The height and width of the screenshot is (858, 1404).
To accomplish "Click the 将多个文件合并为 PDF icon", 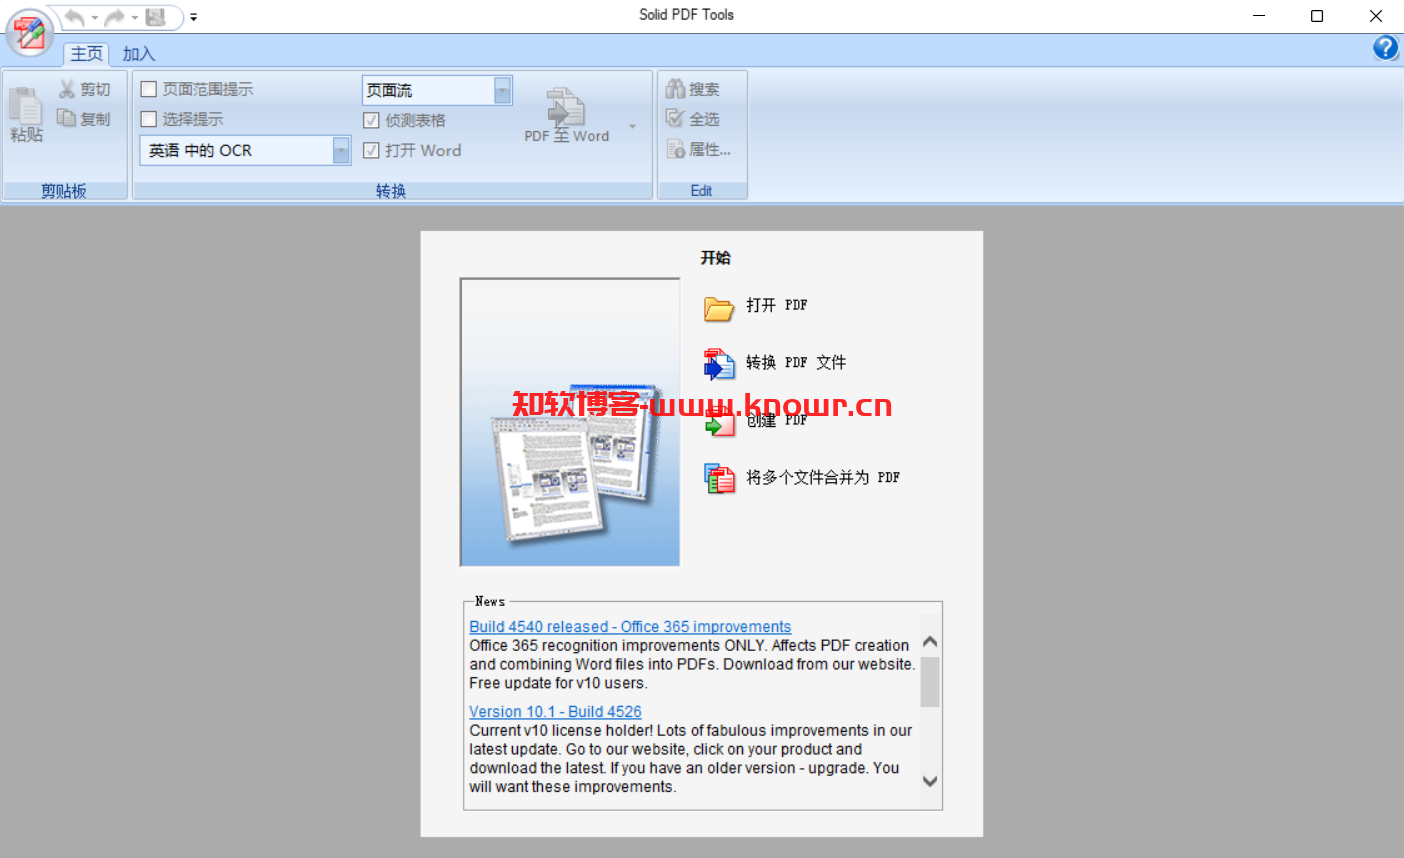I will click(719, 478).
